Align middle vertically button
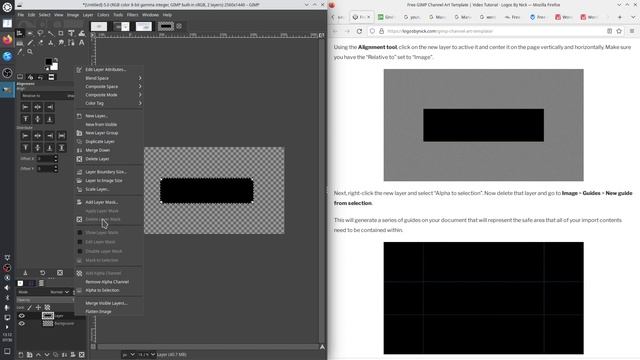This screenshot has width=640, height=360. tap(38, 119)
